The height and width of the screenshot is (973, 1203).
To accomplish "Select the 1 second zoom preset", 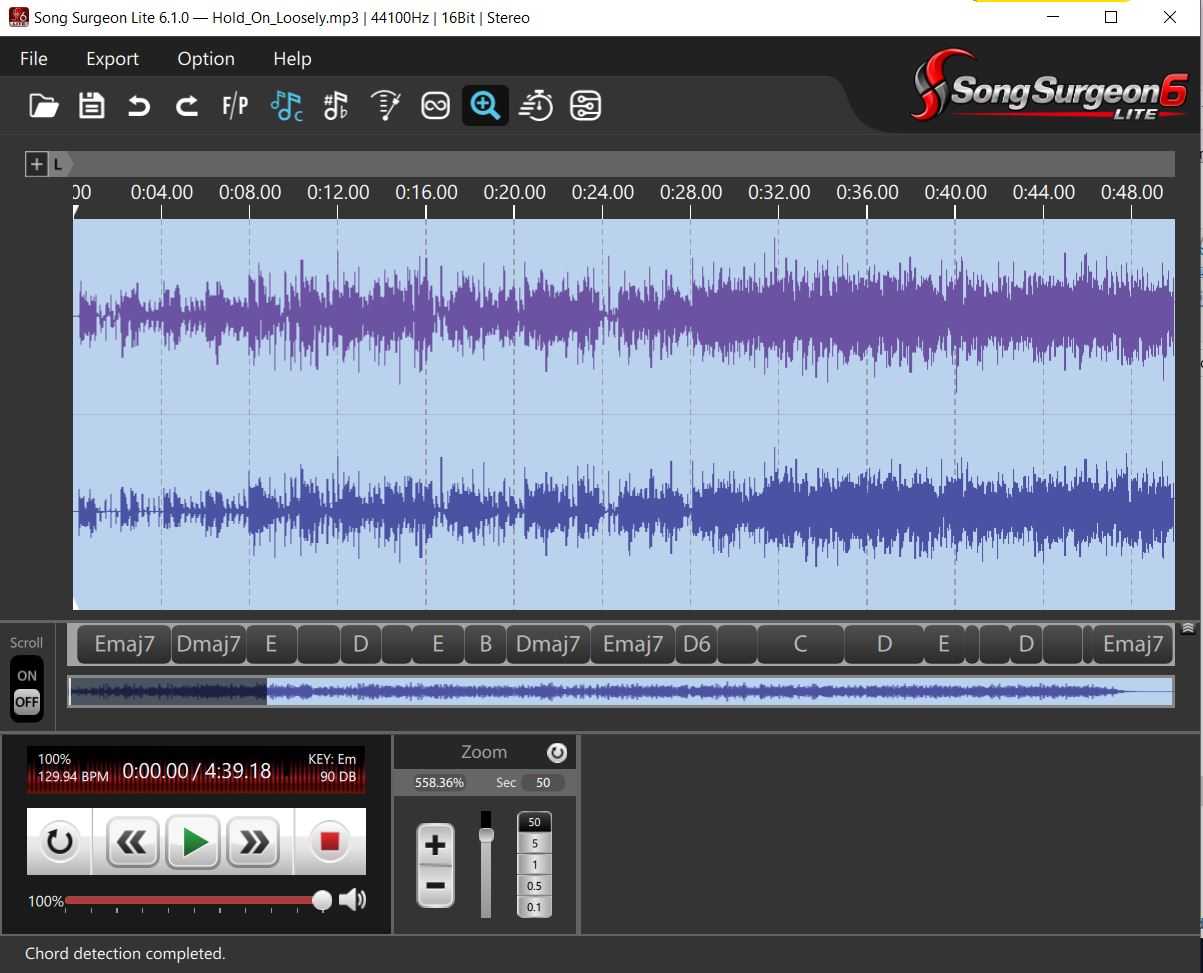I will coord(534,864).
